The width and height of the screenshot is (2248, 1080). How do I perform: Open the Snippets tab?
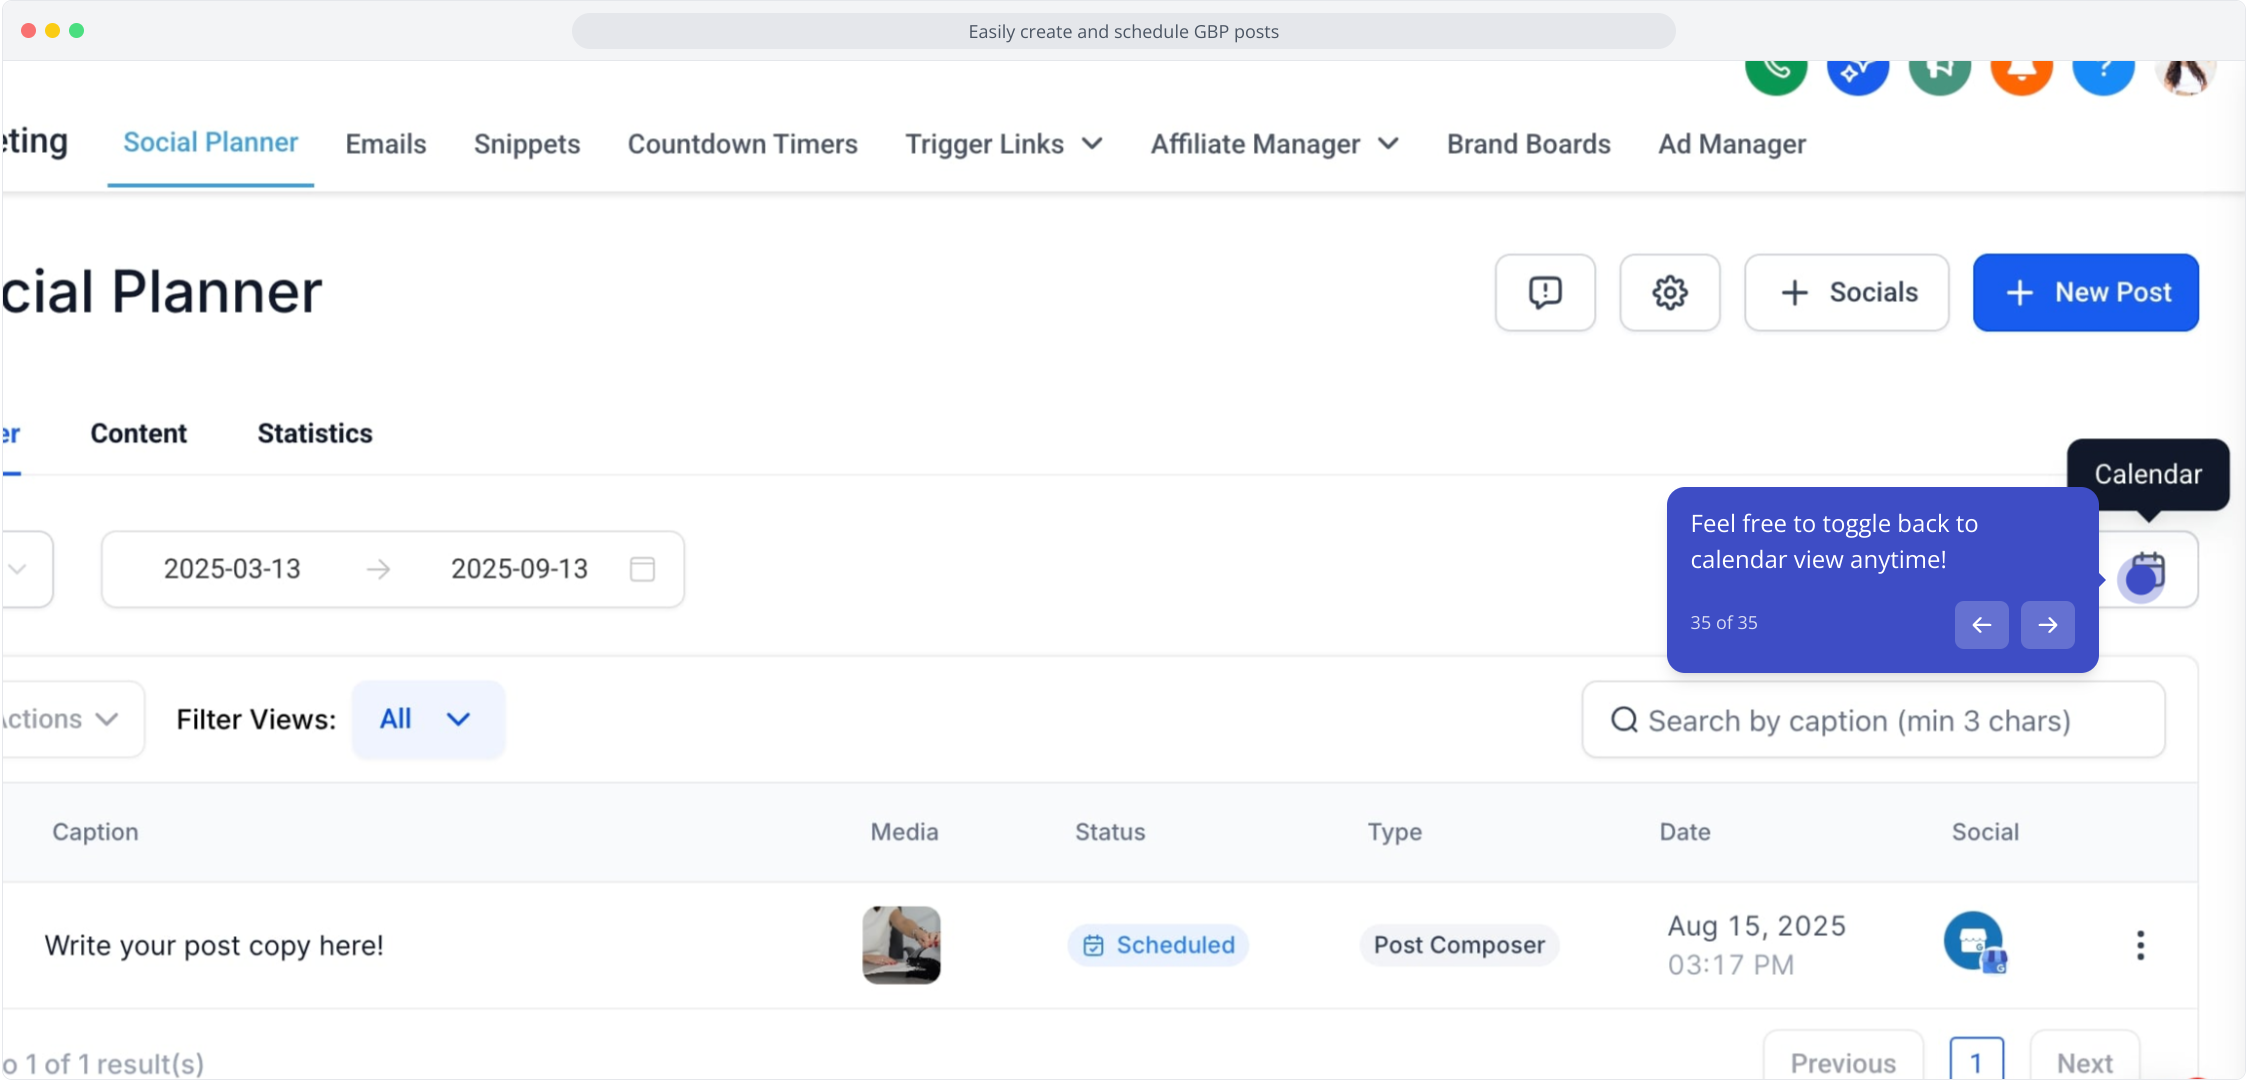527,144
